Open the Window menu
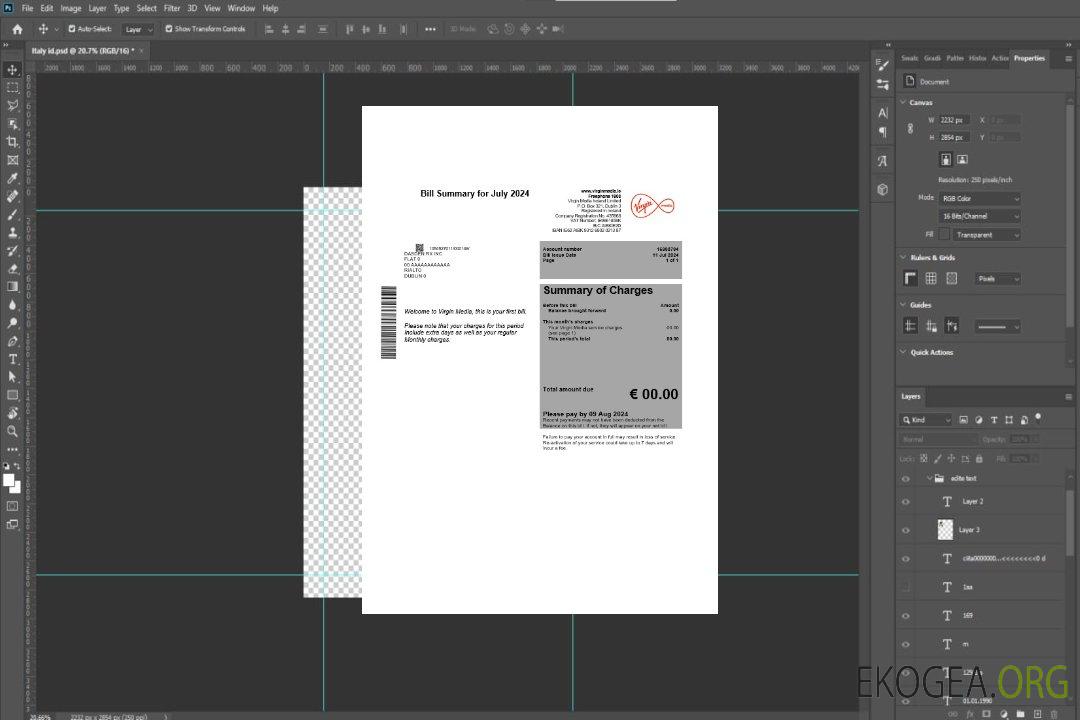 point(241,8)
